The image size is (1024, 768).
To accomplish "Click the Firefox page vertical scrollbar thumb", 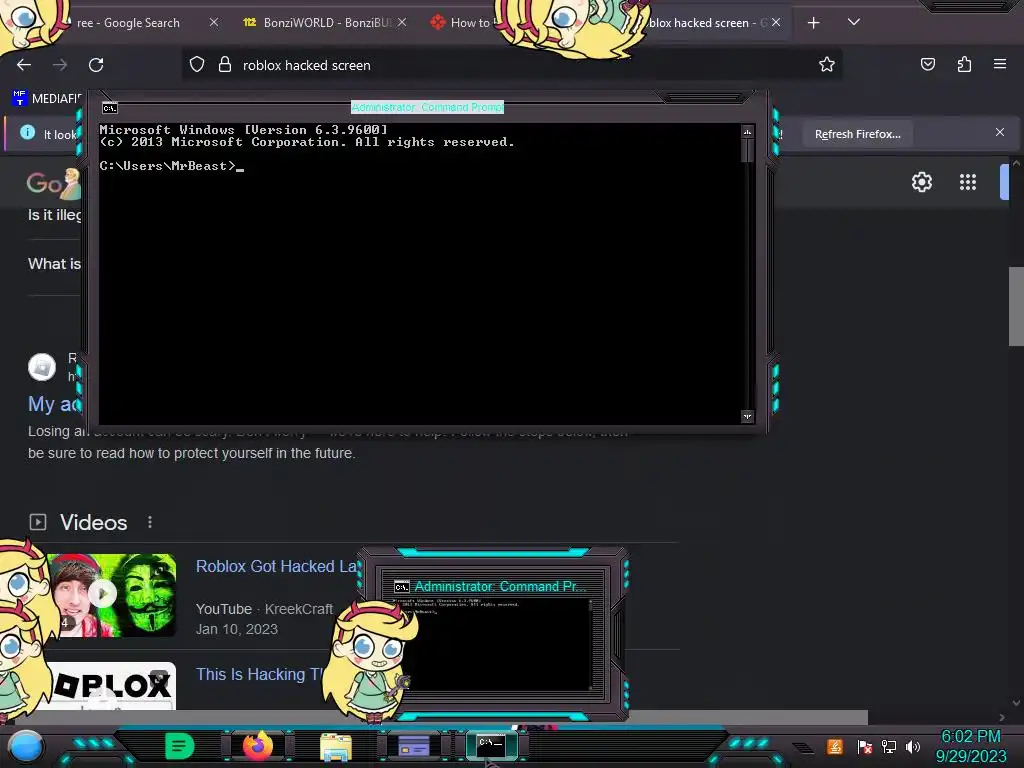I will tap(1016, 306).
